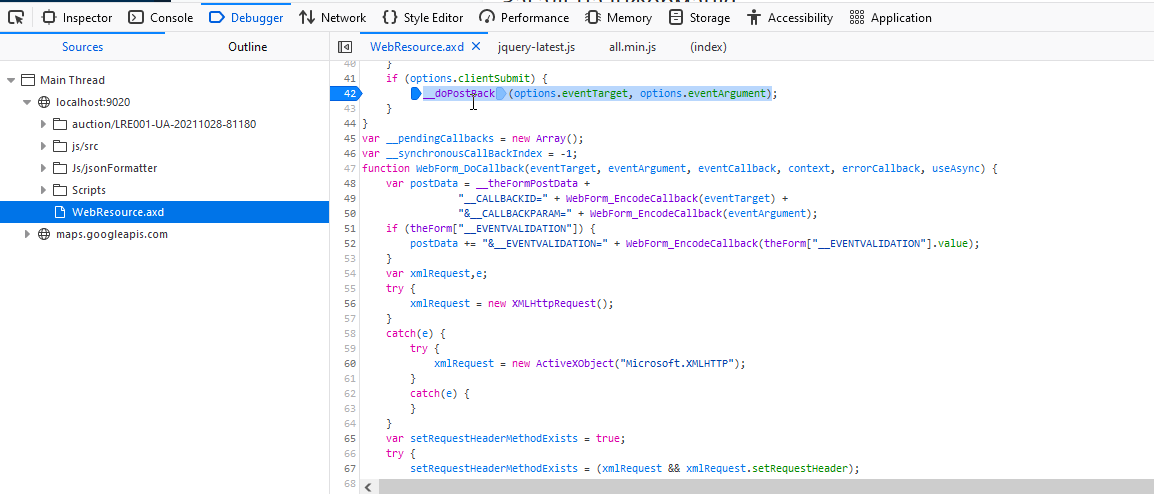Open the Application panel

[x=890, y=18]
